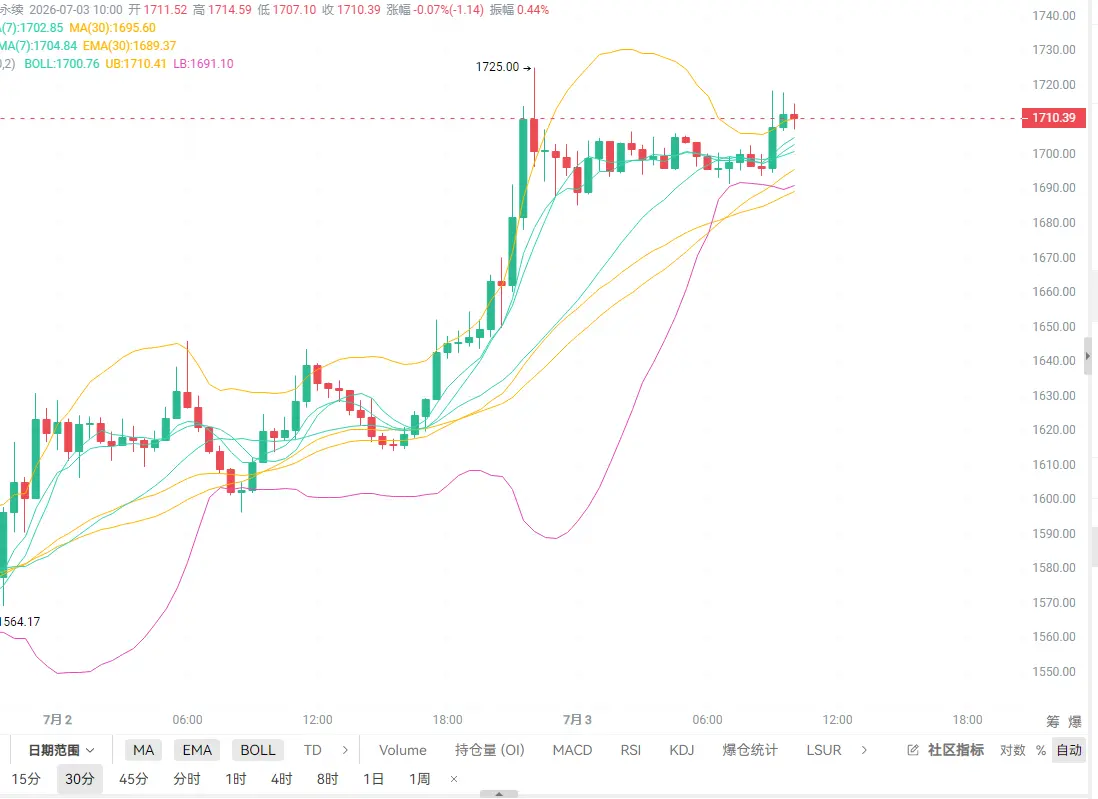Click the 收 1710.39 header value
This screenshot has width=1098, height=799.
(351, 10)
